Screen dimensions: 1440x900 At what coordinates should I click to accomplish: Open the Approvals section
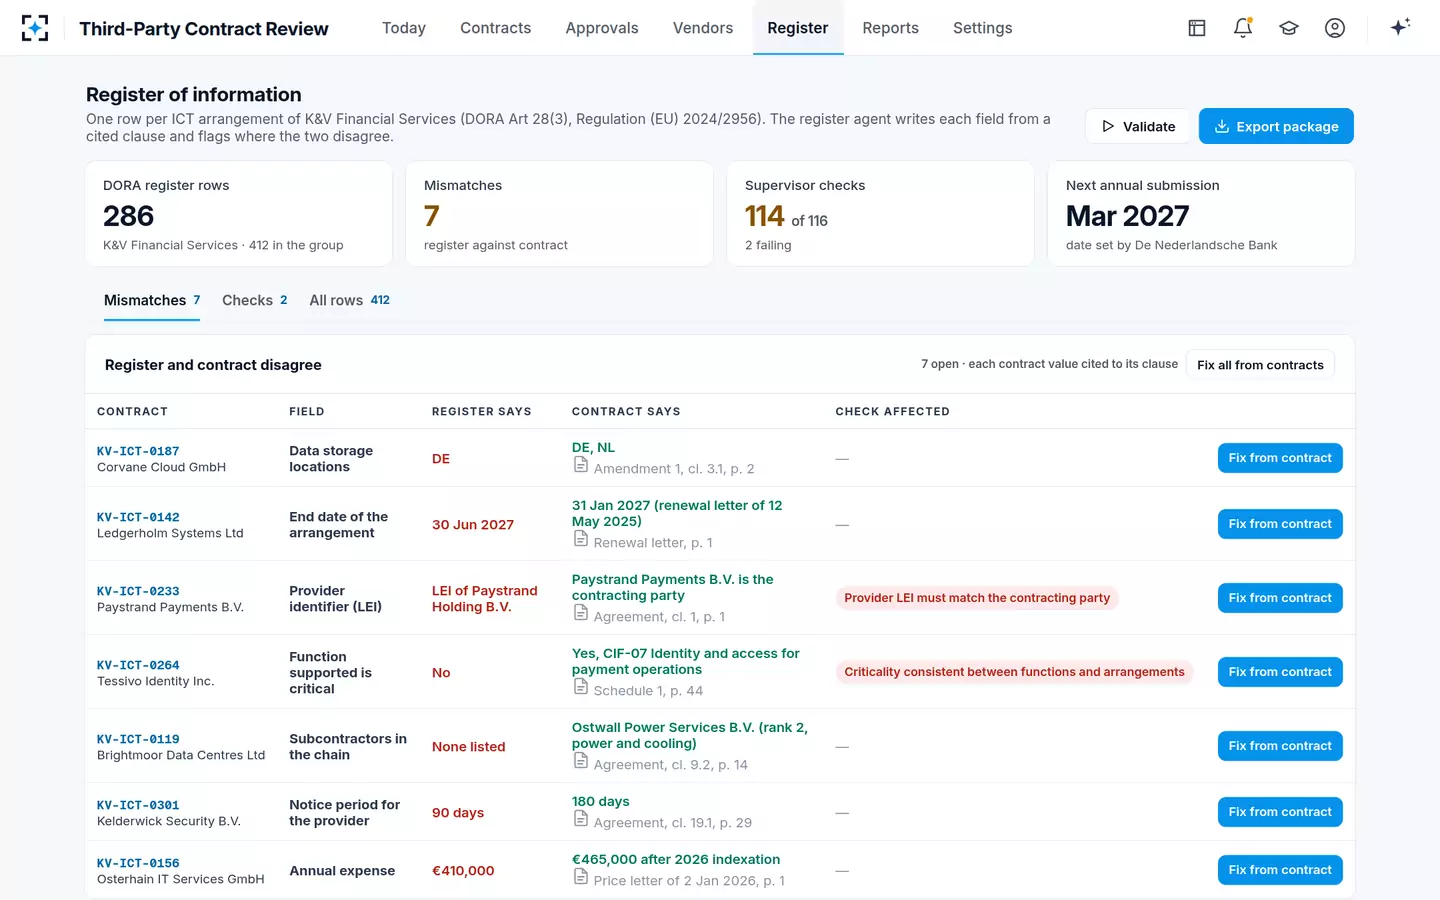coord(602,28)
